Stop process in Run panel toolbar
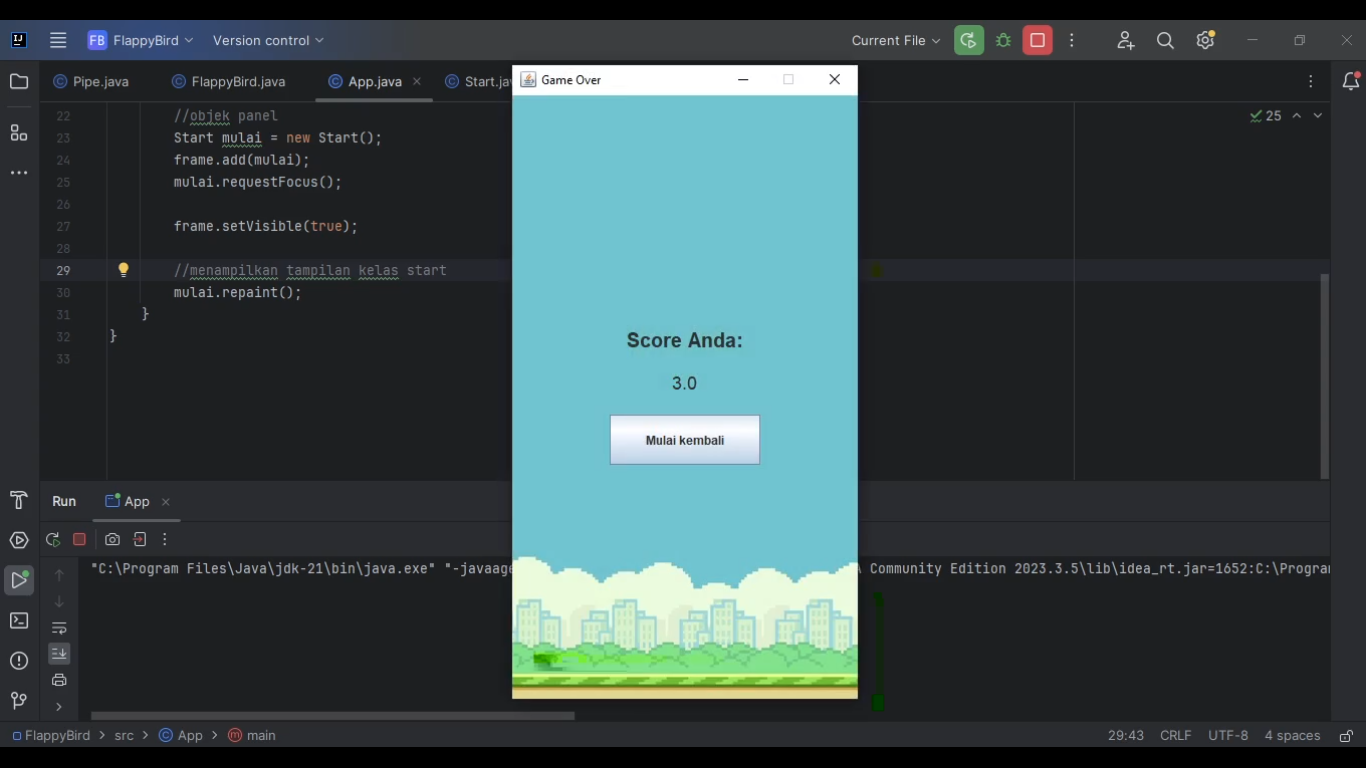The image size is (1366, 768). [80, 540]
